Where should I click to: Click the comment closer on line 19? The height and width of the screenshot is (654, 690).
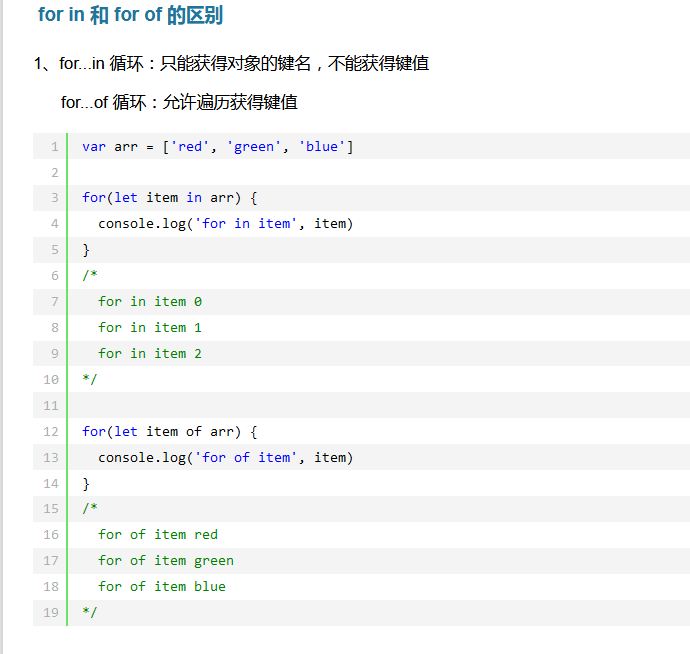[x=90, y=612]
